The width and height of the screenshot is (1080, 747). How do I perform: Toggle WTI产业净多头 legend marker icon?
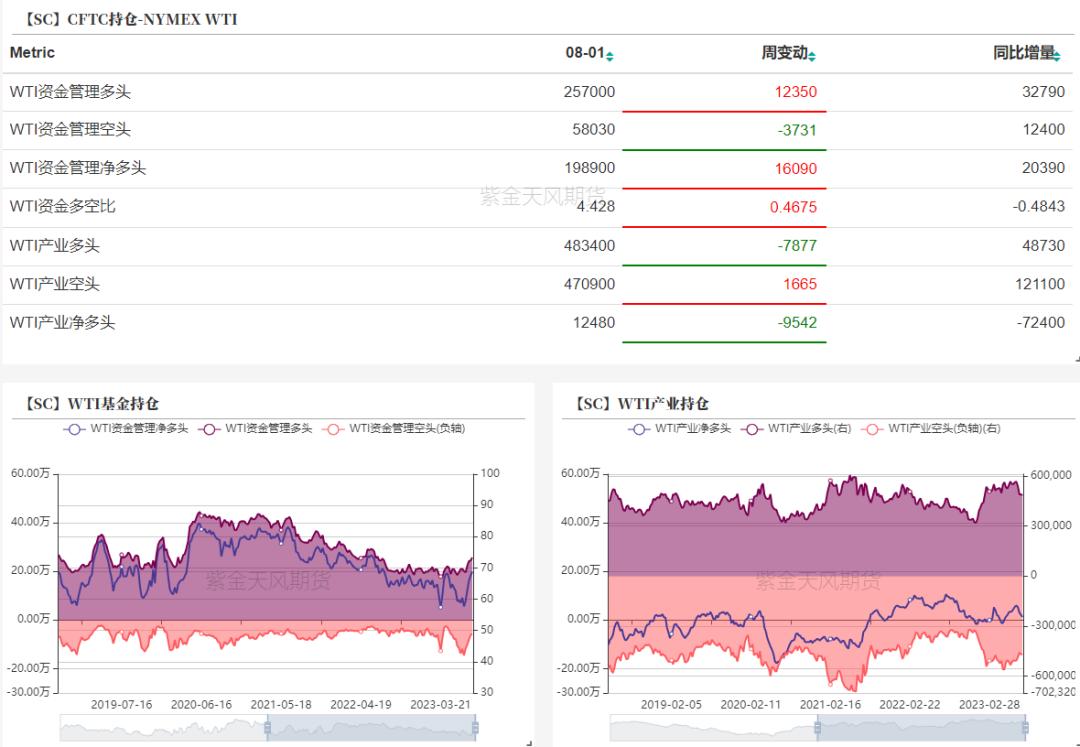point(640,428)
